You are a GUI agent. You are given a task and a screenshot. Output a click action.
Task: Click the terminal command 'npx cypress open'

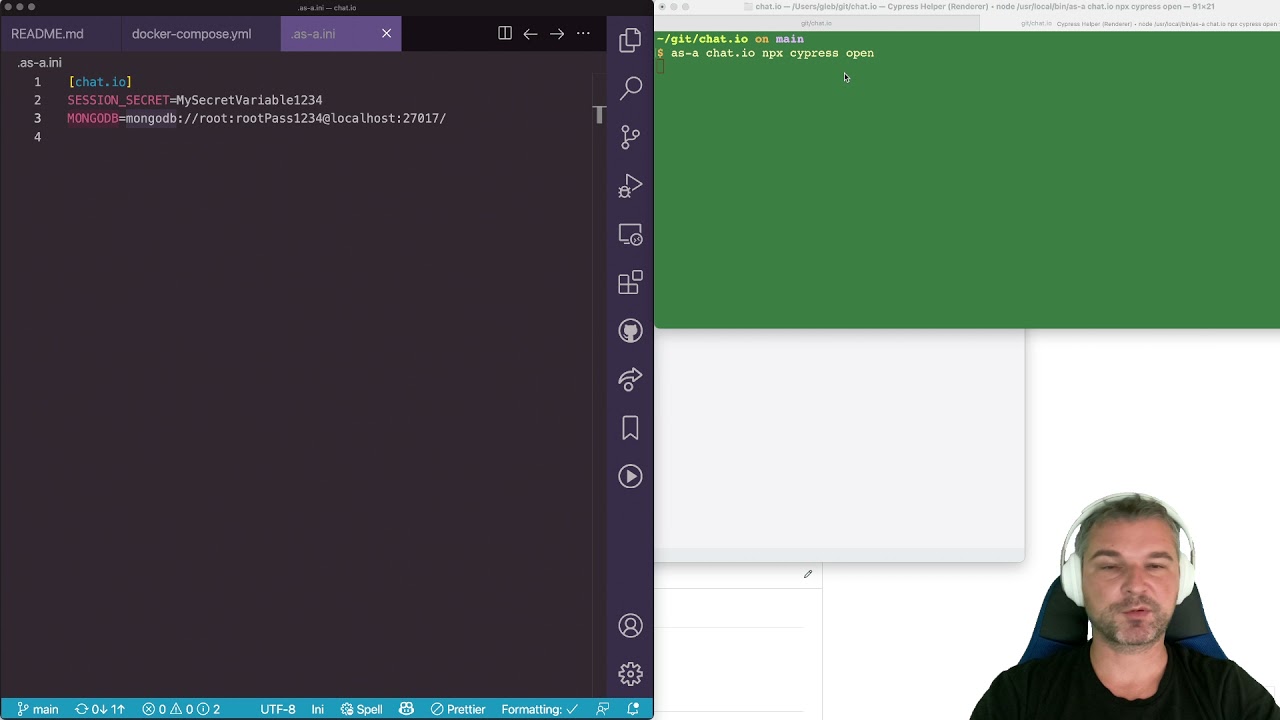tap(818, 53)
